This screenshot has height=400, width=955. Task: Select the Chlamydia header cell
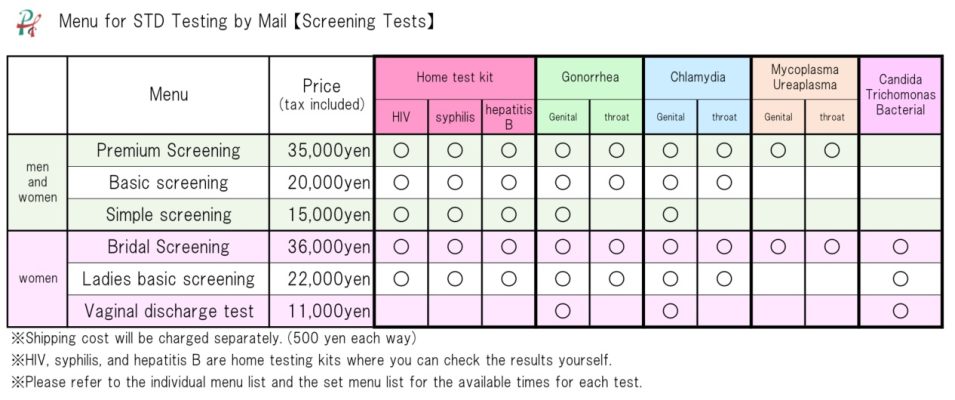point(697,78)
